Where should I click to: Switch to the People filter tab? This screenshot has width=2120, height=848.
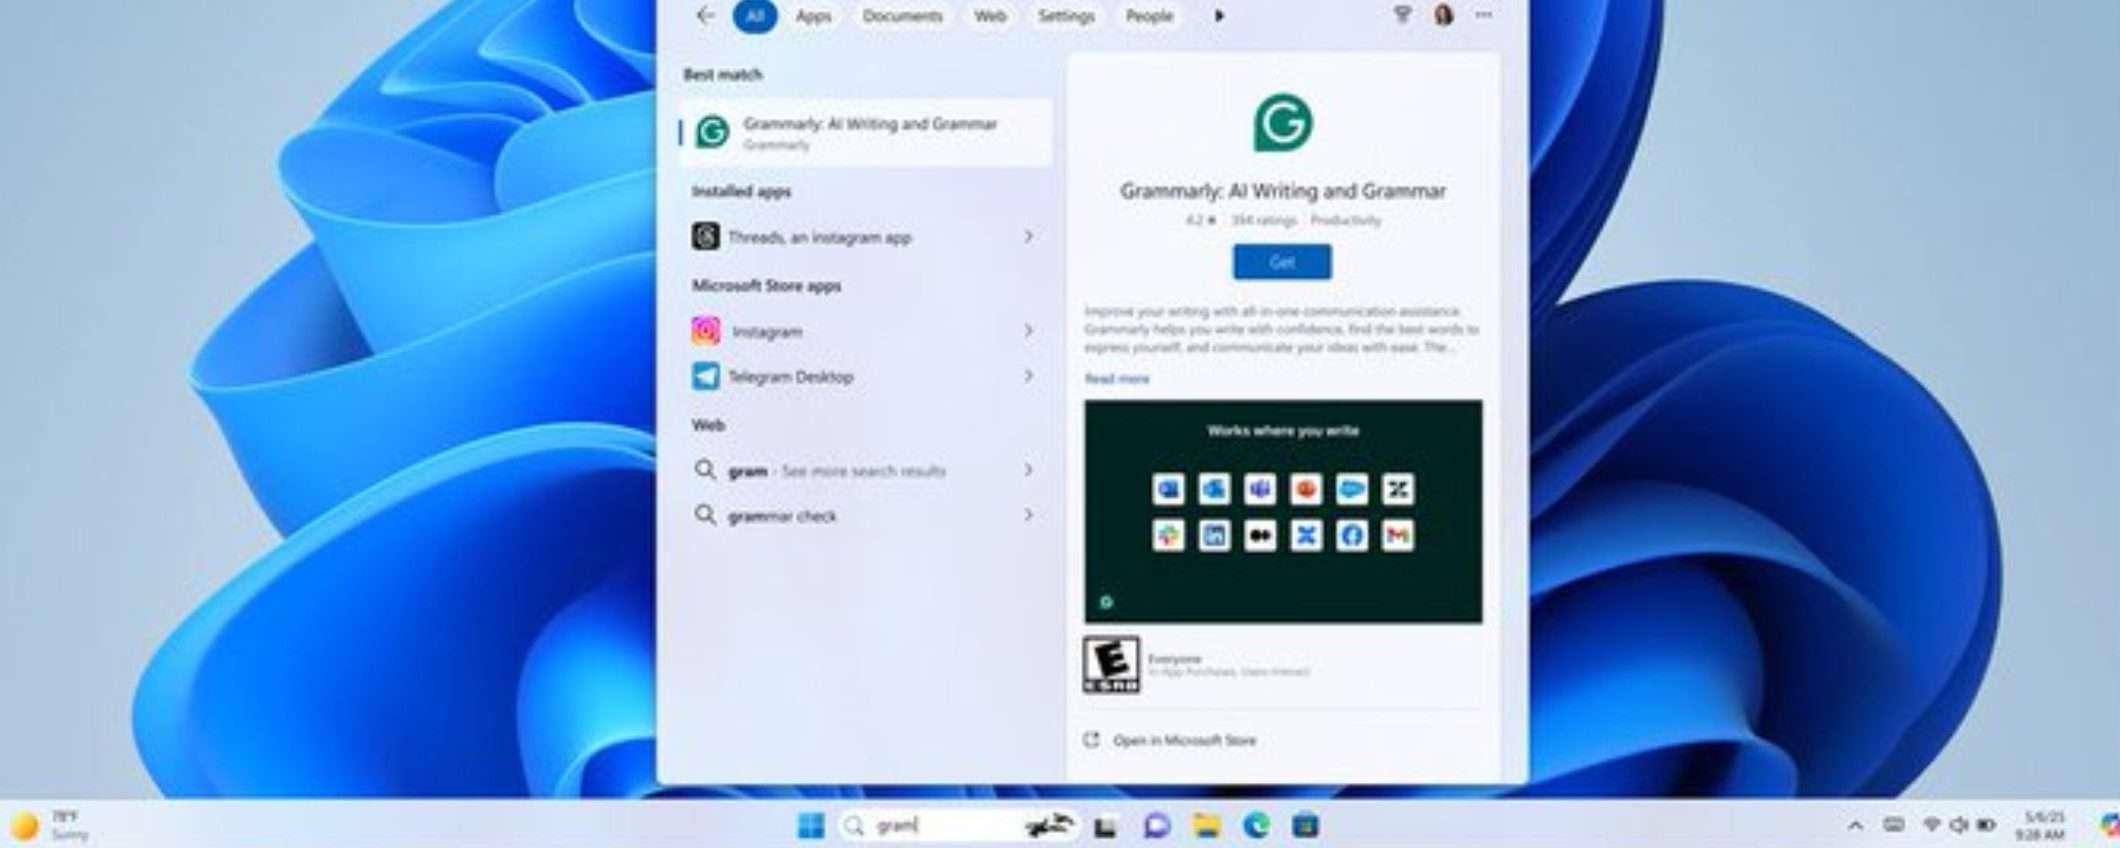pyautogui.click(x=1149, y=16)
